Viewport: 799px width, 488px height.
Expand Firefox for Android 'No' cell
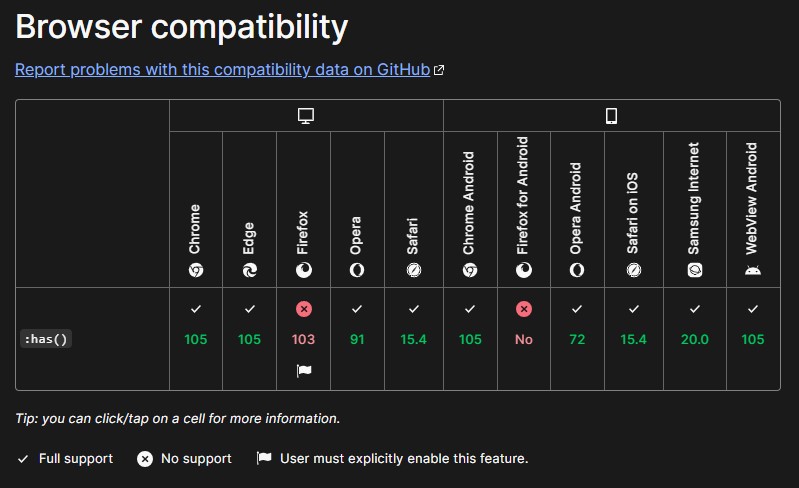pos(524,339)
